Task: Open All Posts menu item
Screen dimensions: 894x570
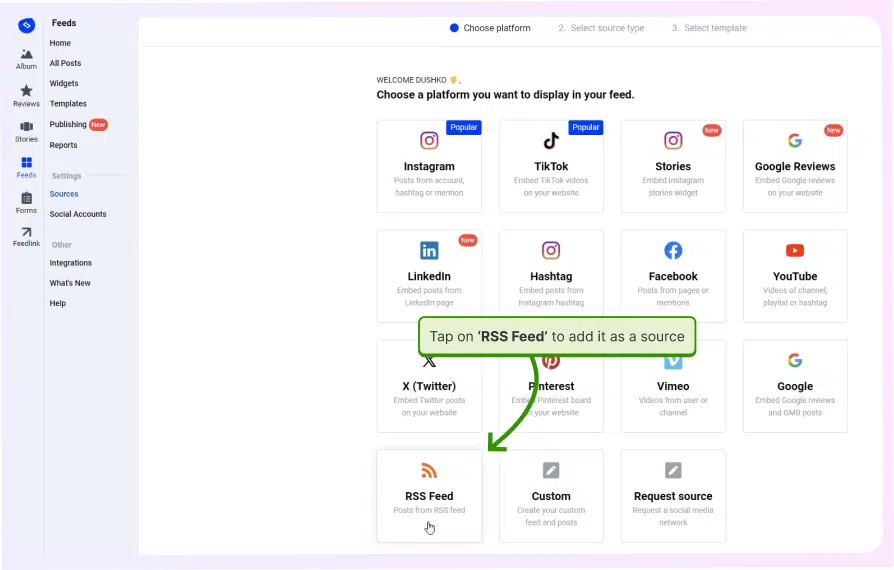Action: tap(65, 63)
